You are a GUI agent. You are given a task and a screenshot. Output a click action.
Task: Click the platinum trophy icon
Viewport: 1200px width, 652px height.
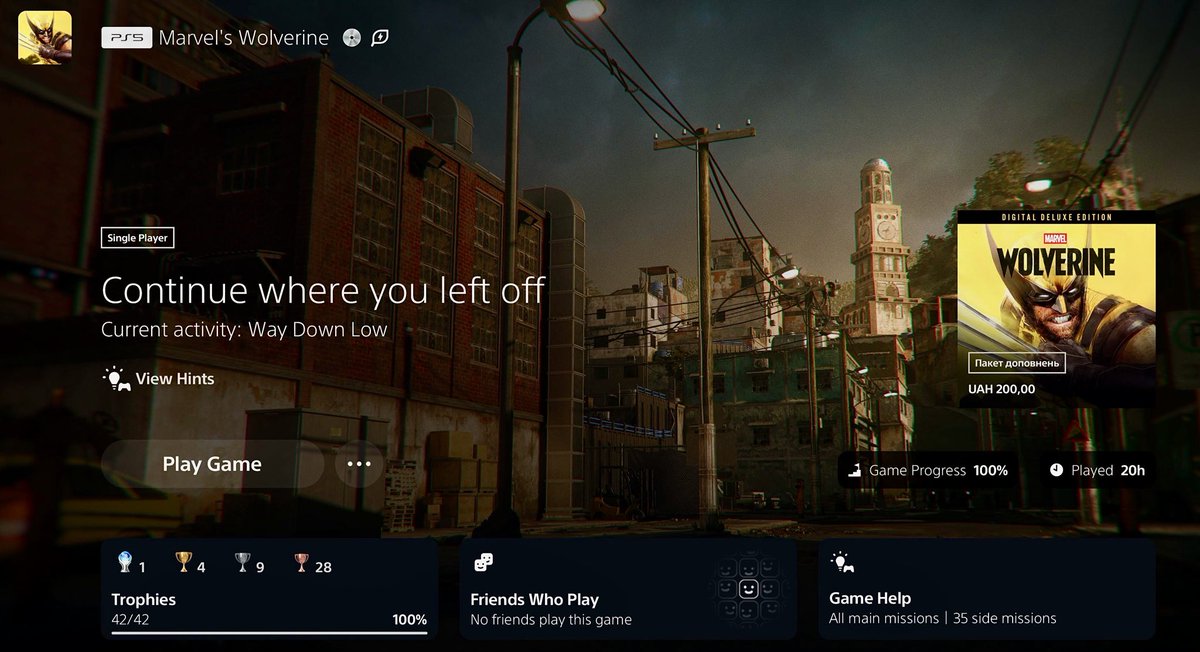(125, 563)
